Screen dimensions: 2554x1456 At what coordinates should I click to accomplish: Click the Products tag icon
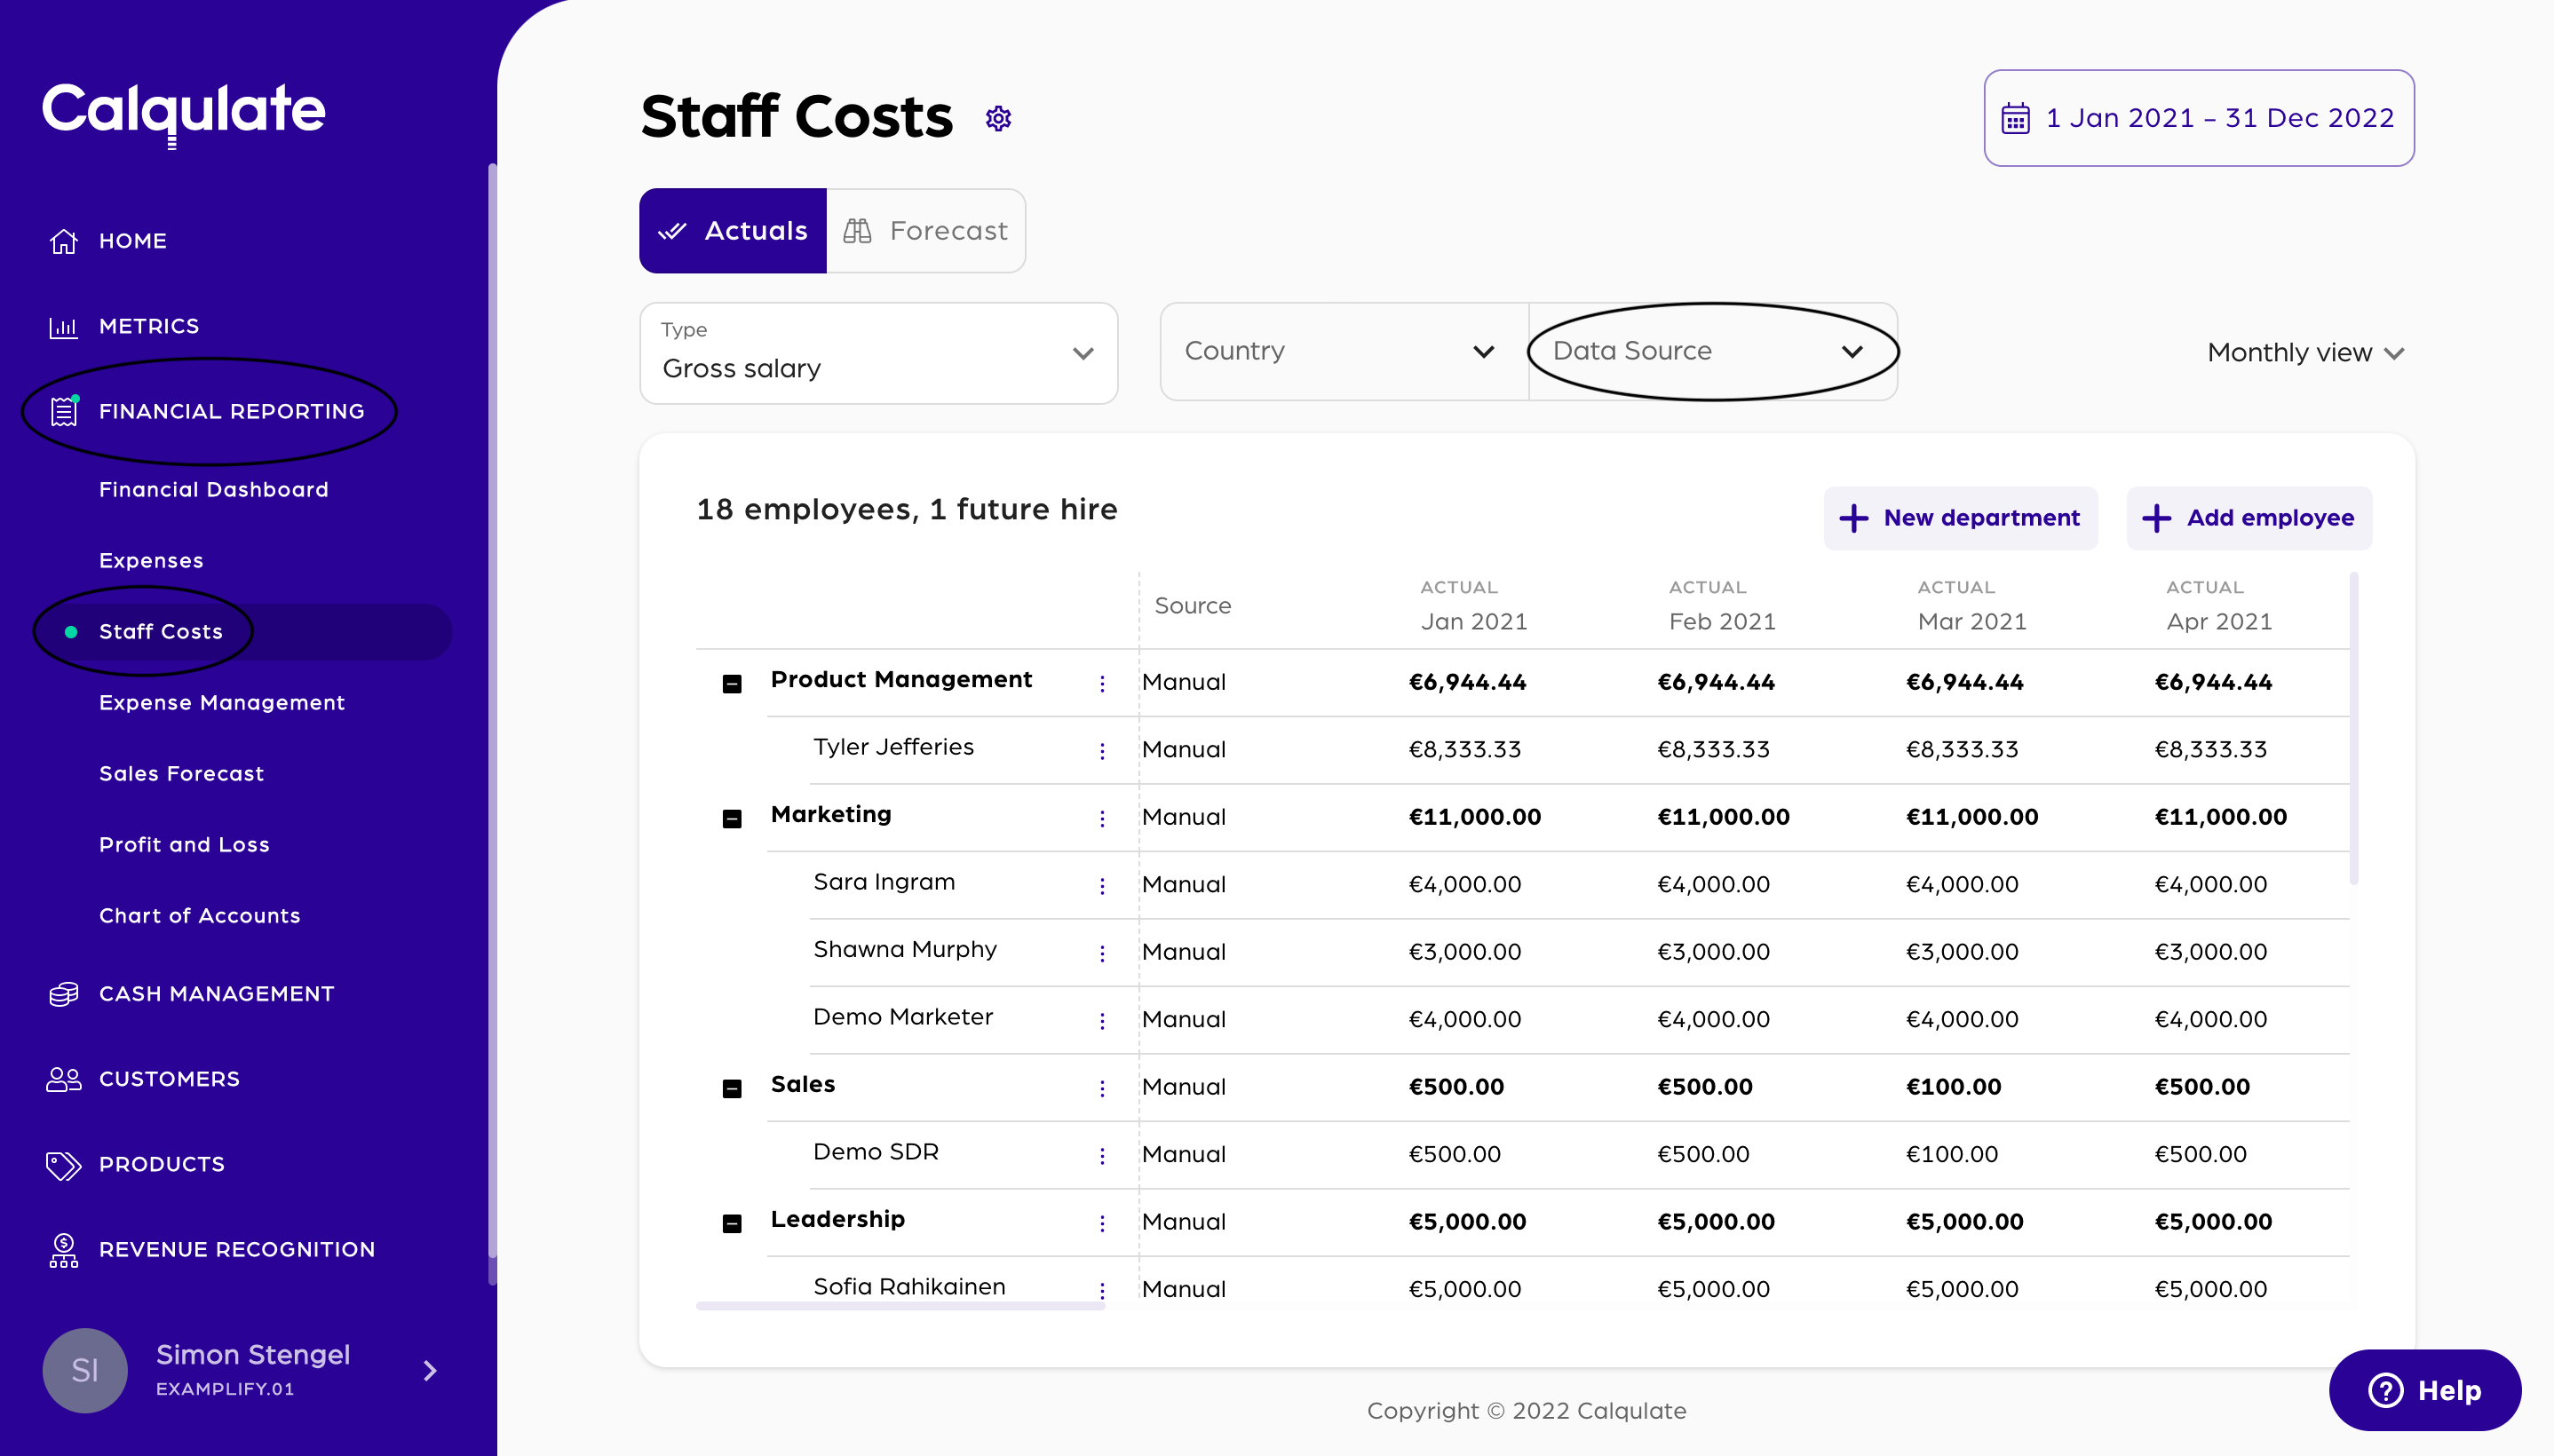coord(64,1164)
